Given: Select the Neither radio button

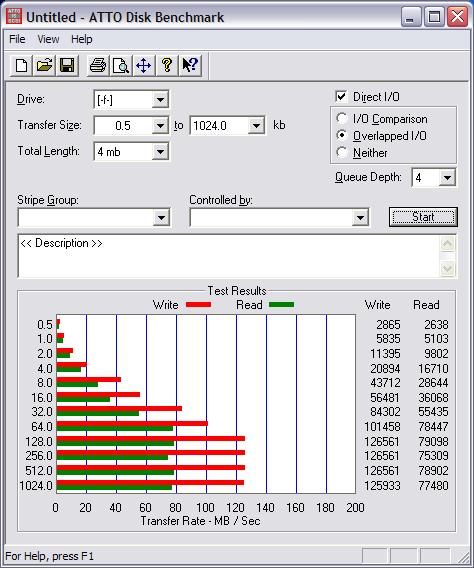Looking at the screenshot, I should click(x=341, y=153).
